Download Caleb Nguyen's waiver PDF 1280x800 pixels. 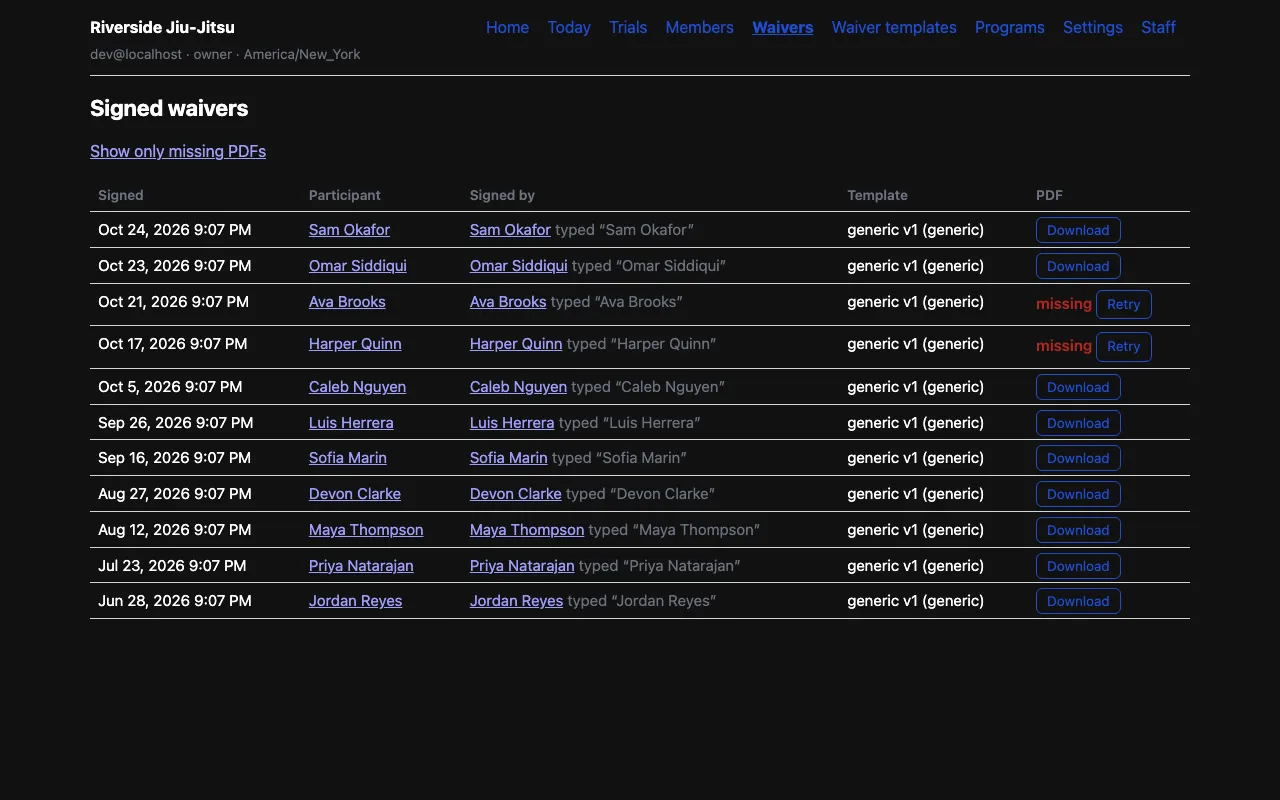point(1078,387)
